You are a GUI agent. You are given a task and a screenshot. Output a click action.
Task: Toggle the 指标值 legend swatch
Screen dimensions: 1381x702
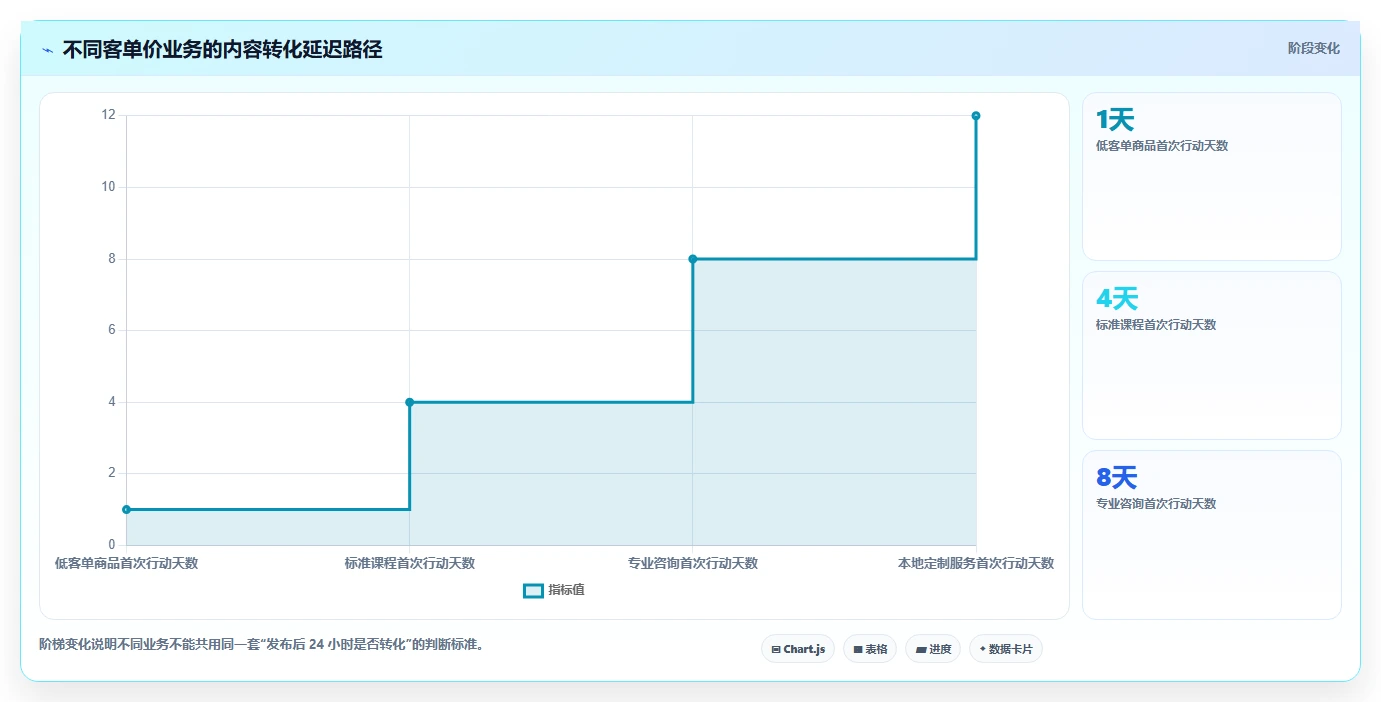tap(534, 591)
